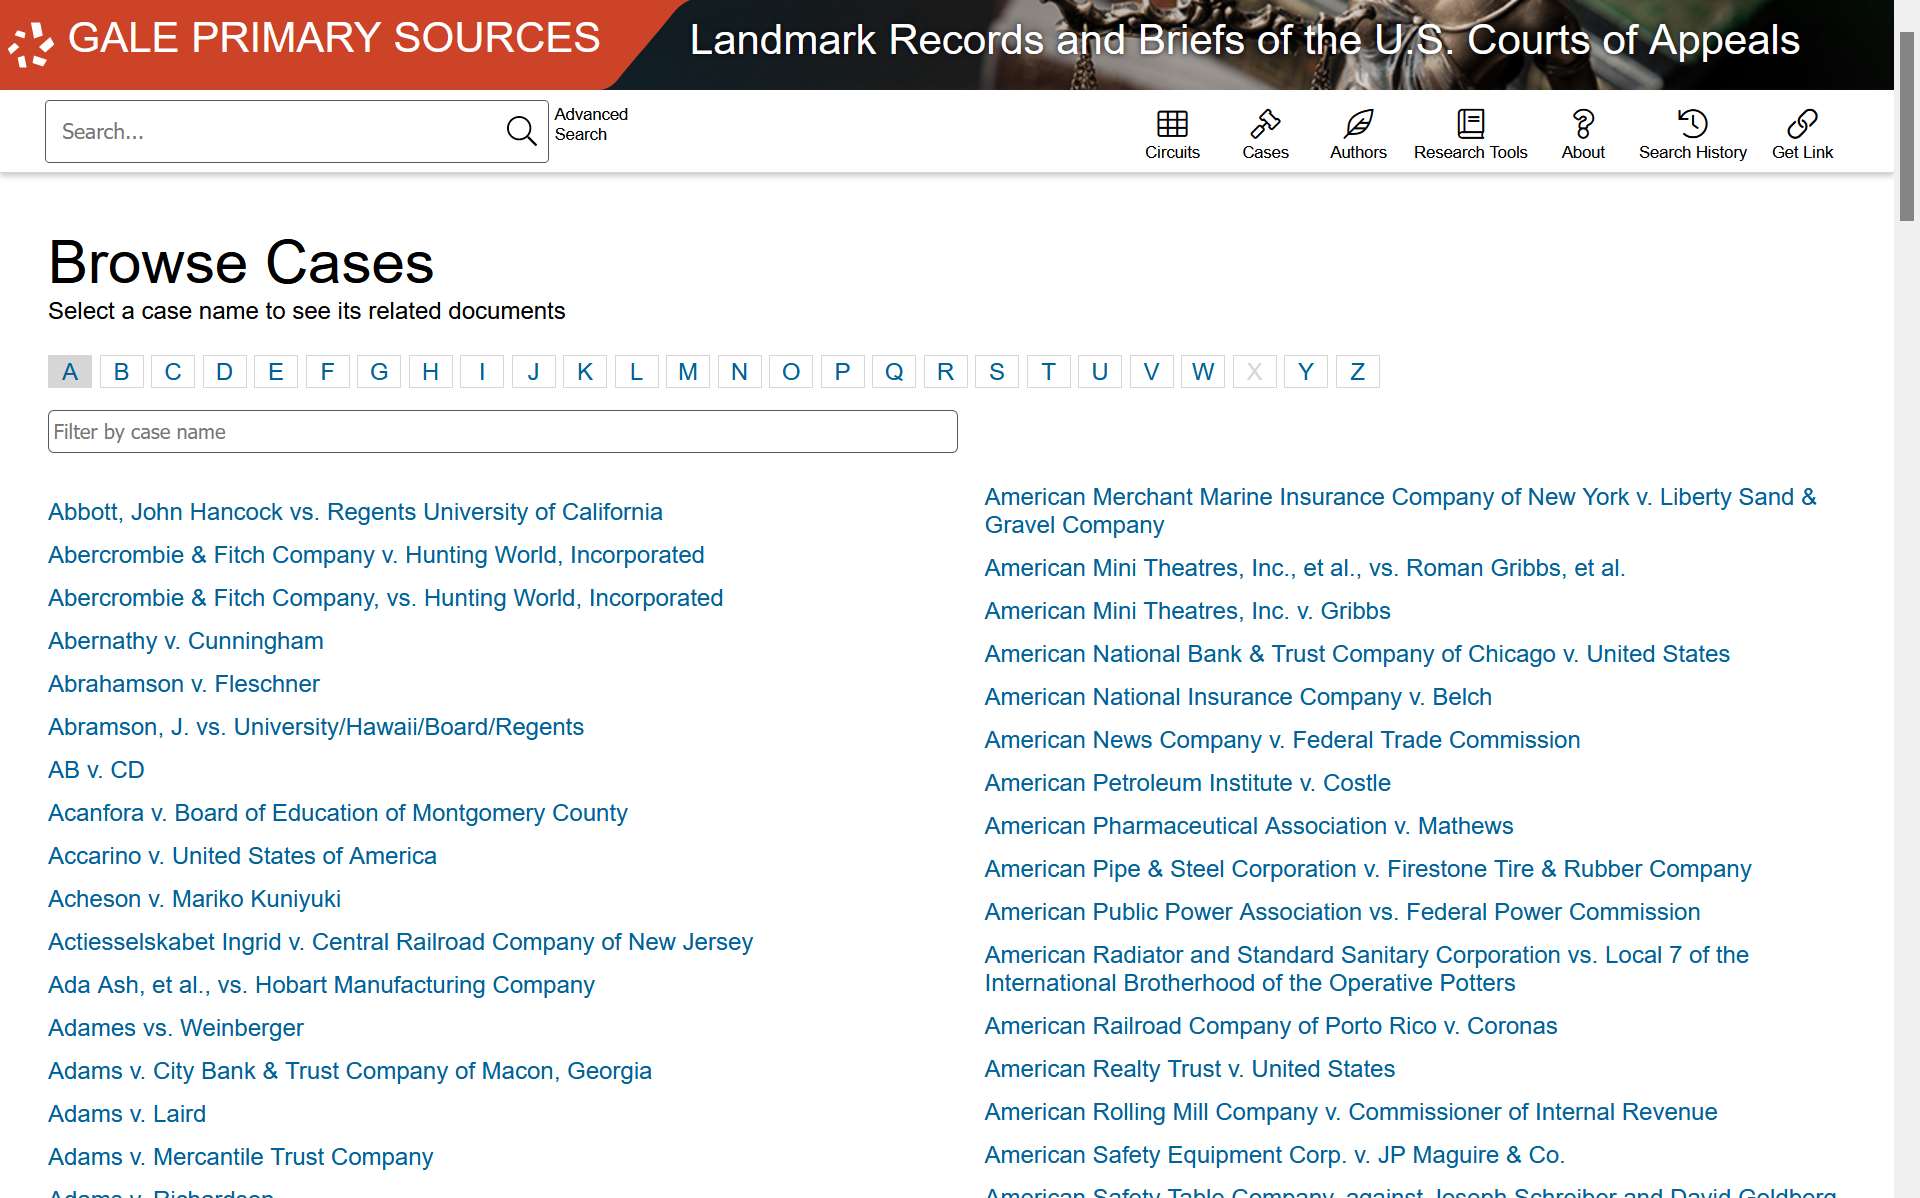Image resolution: width=1920 pixels, height=1198 pixels.
Task: Select letter P tab
Action: coord(842,372)
